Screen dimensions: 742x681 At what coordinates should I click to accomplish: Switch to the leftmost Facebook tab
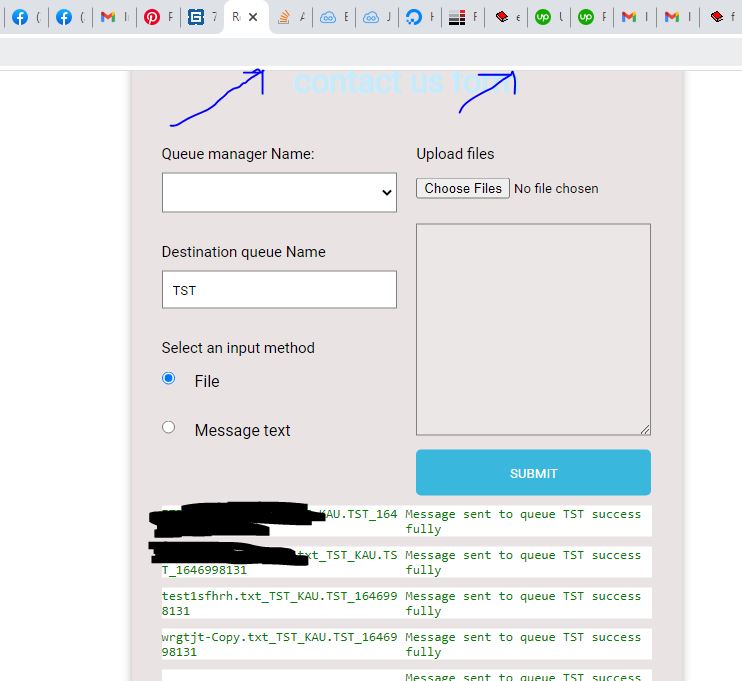point(26,18)
